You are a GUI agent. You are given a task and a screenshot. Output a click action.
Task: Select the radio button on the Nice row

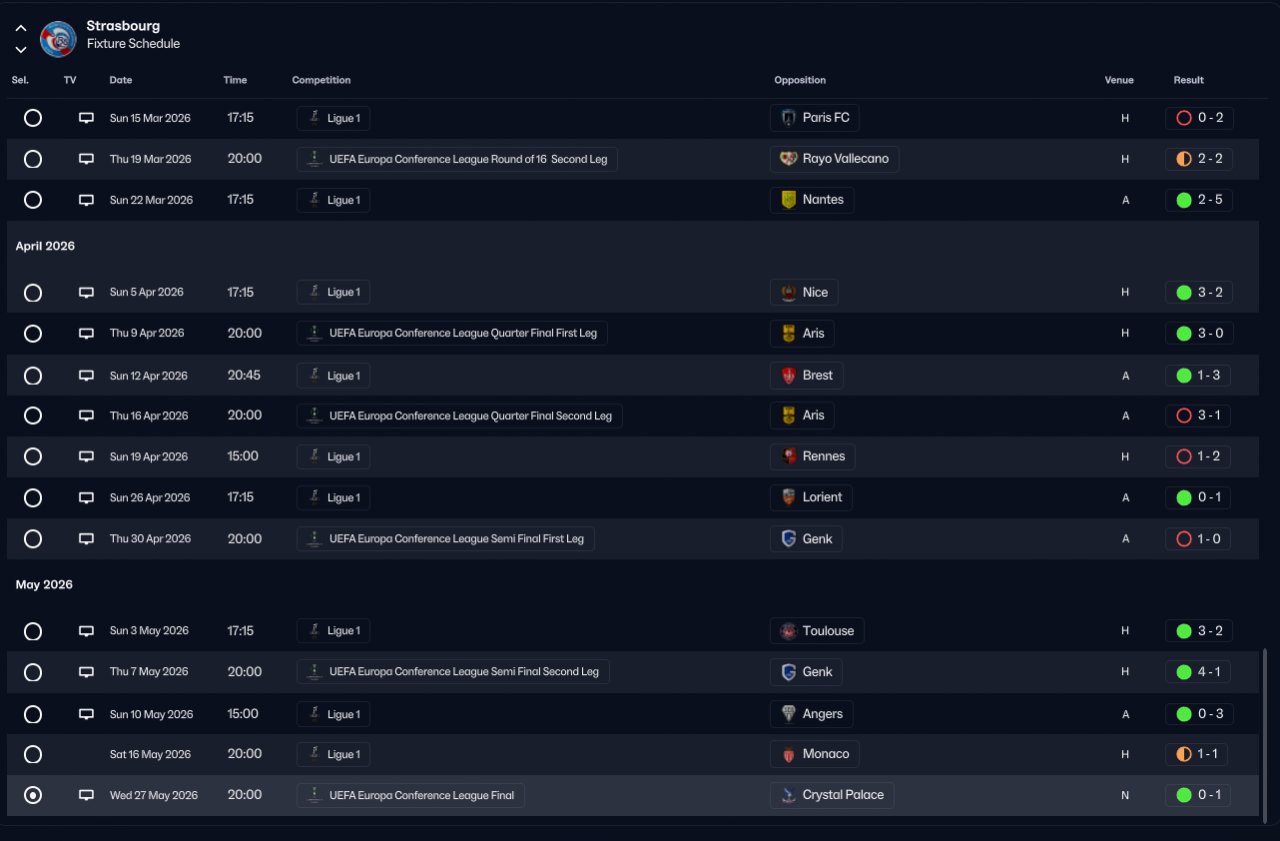pyautogui.click(x=33, y=293)
